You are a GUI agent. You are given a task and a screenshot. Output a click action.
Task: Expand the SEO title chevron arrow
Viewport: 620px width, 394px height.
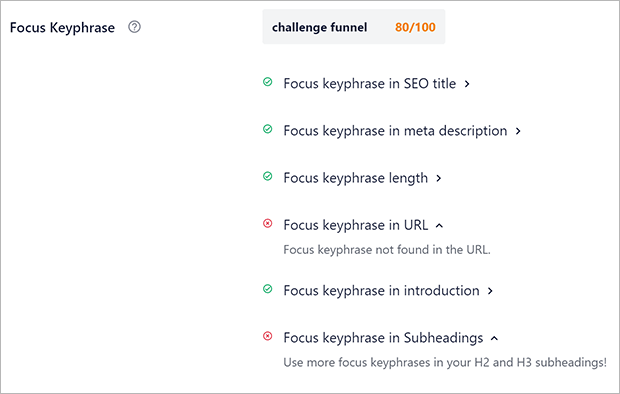pyautogui.click(x=467, y=84)
